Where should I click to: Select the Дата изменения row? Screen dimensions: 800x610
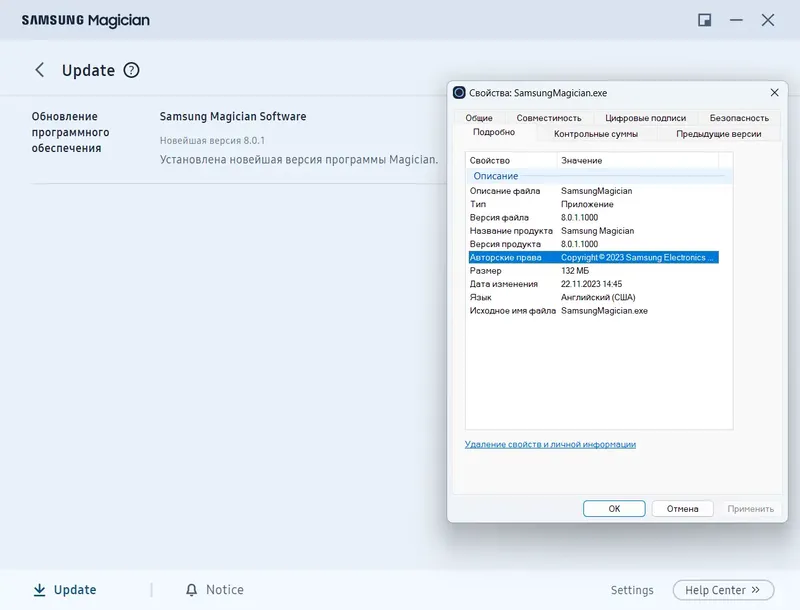594,284
